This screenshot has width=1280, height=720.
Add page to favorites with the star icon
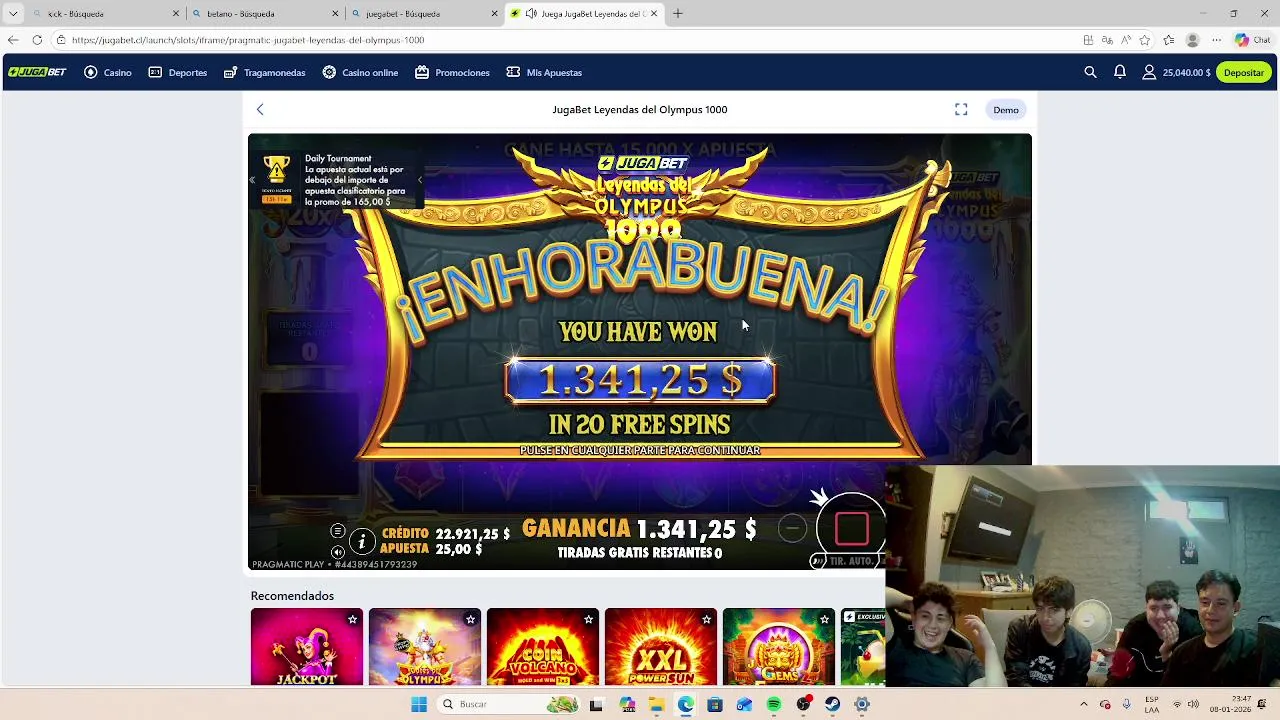point(1145,40)
